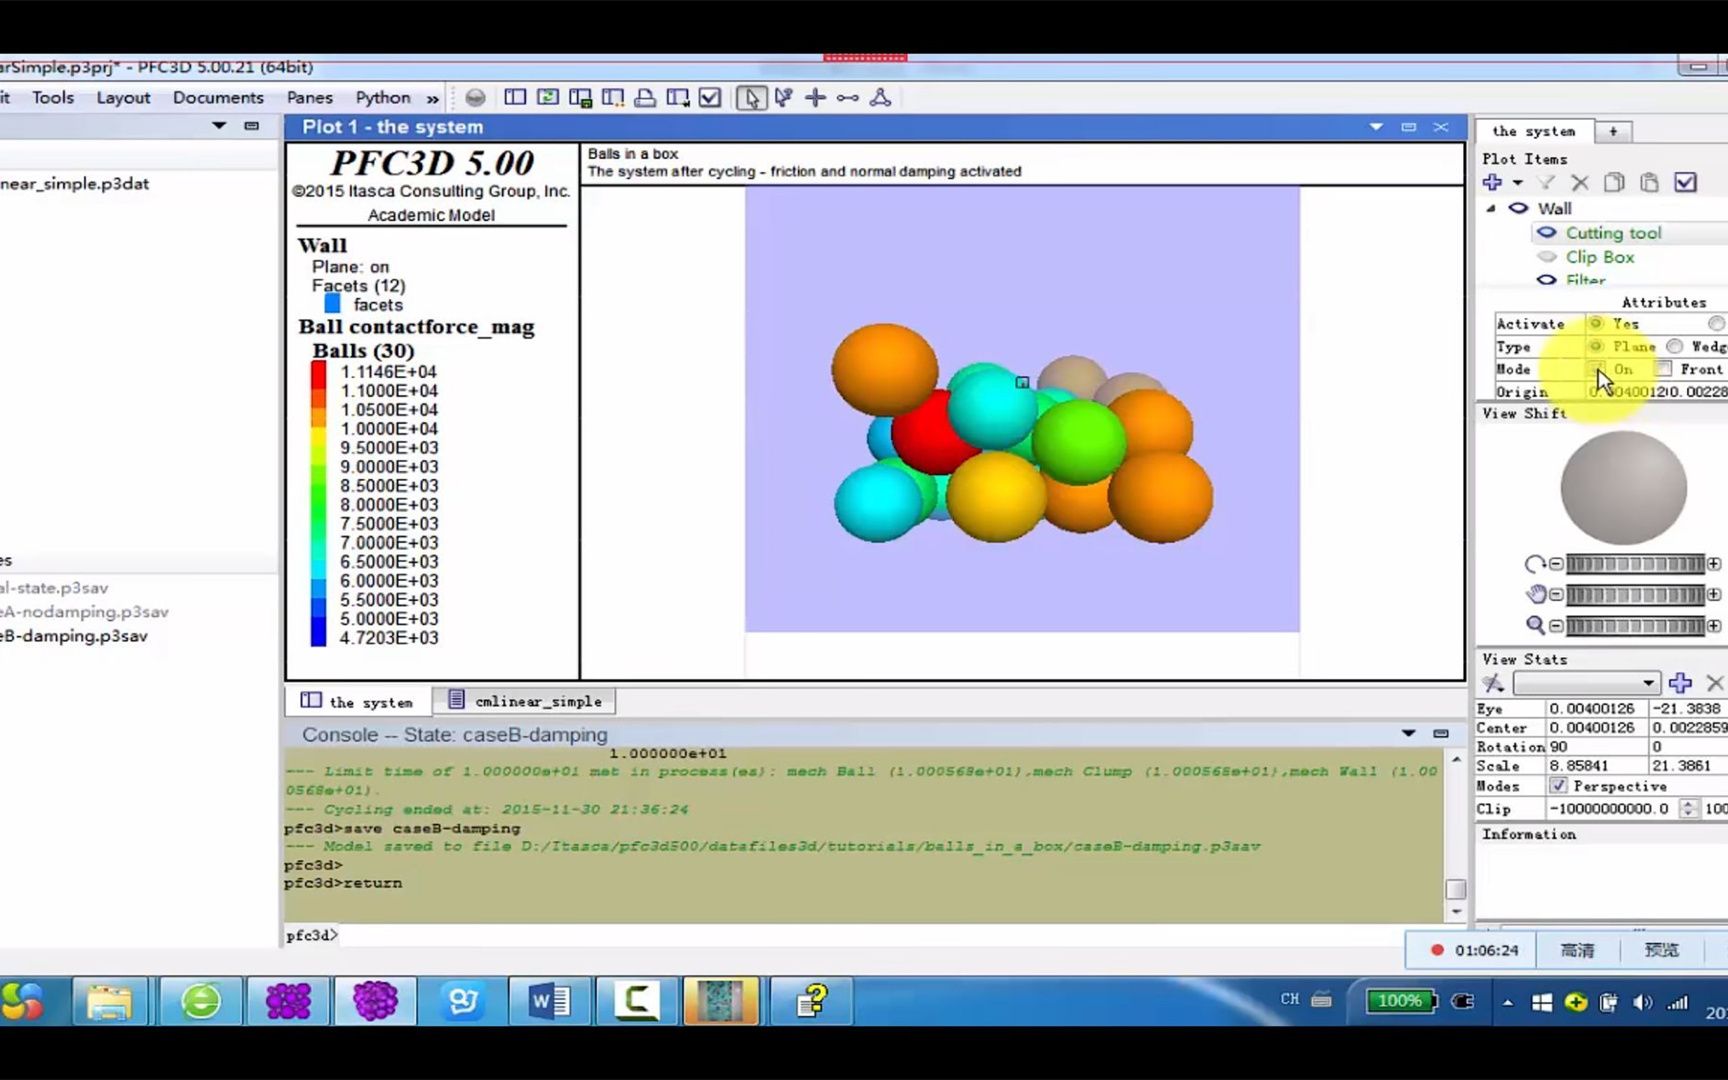Toggle the Perspective mode checkbox
Viewport: 1728px width, 1080px height.
(x=1558, y=786)
